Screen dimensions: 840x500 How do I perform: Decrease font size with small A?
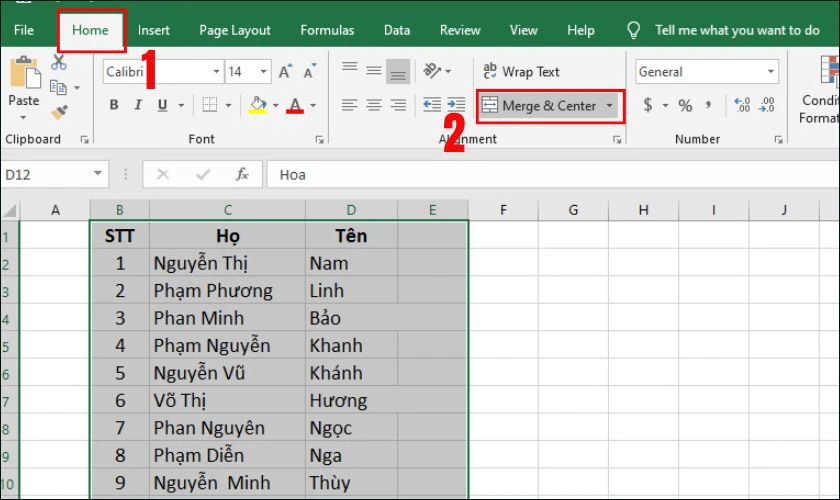coord(310,71)
